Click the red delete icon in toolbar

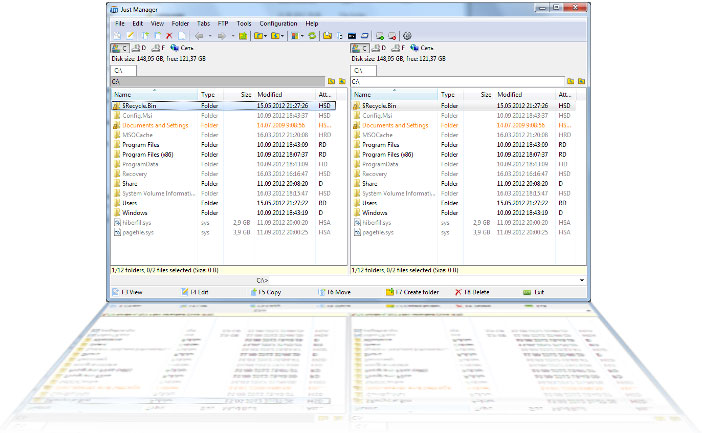(x=169, y=36)
